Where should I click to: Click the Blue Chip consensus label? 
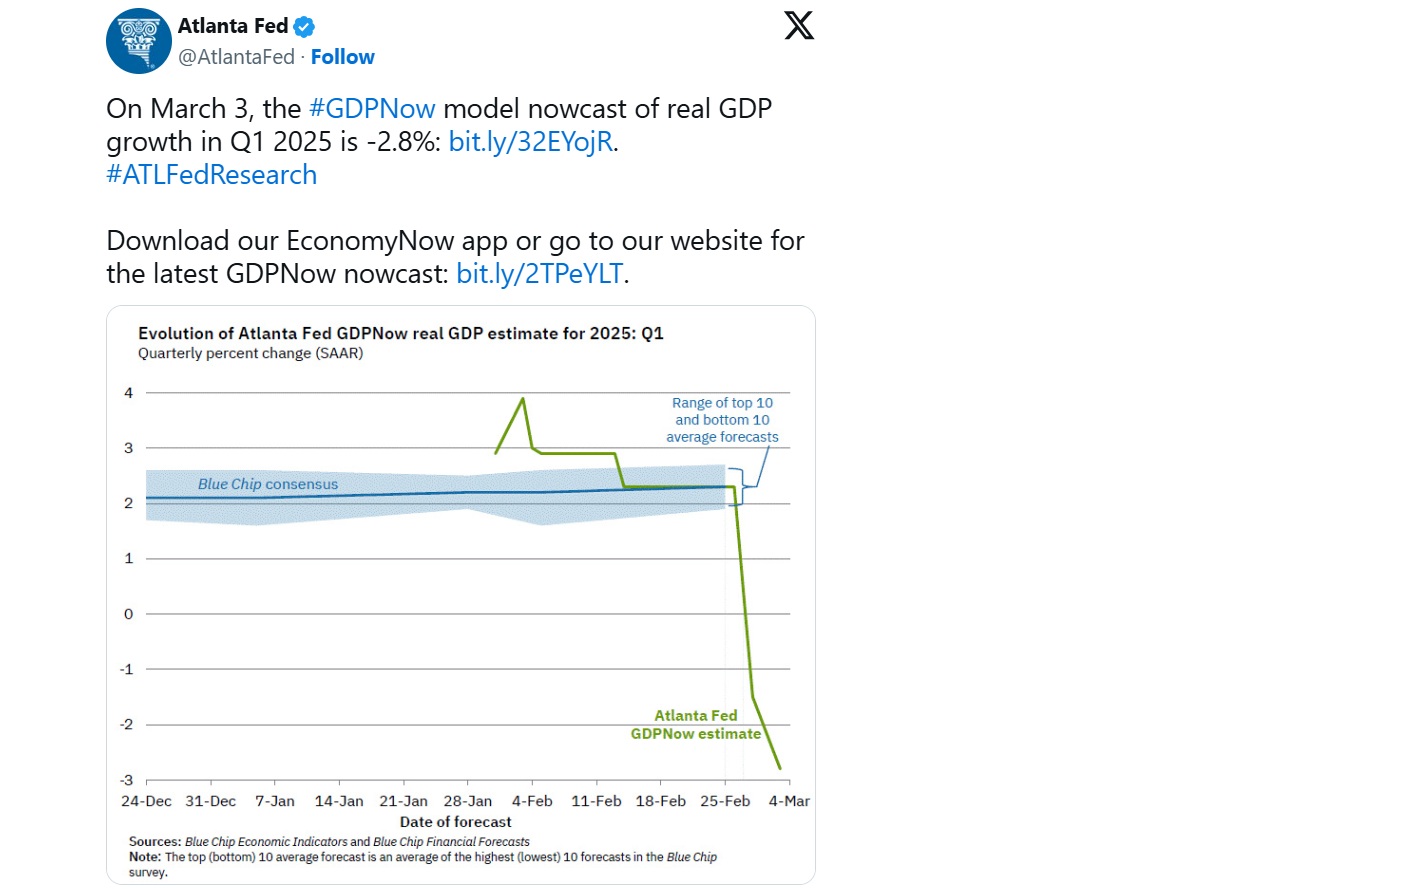tap(268, 484)
